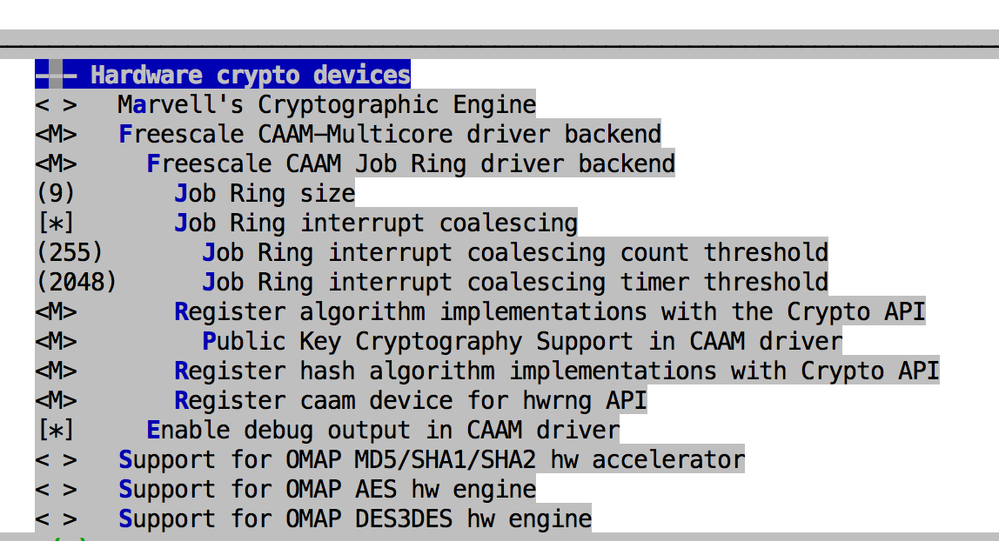Image resolution: width=999 pixels, height=541 pixels.
Task: Toggle <M> box for CAAM-Multicore driver backend
Action: [56, 134]
